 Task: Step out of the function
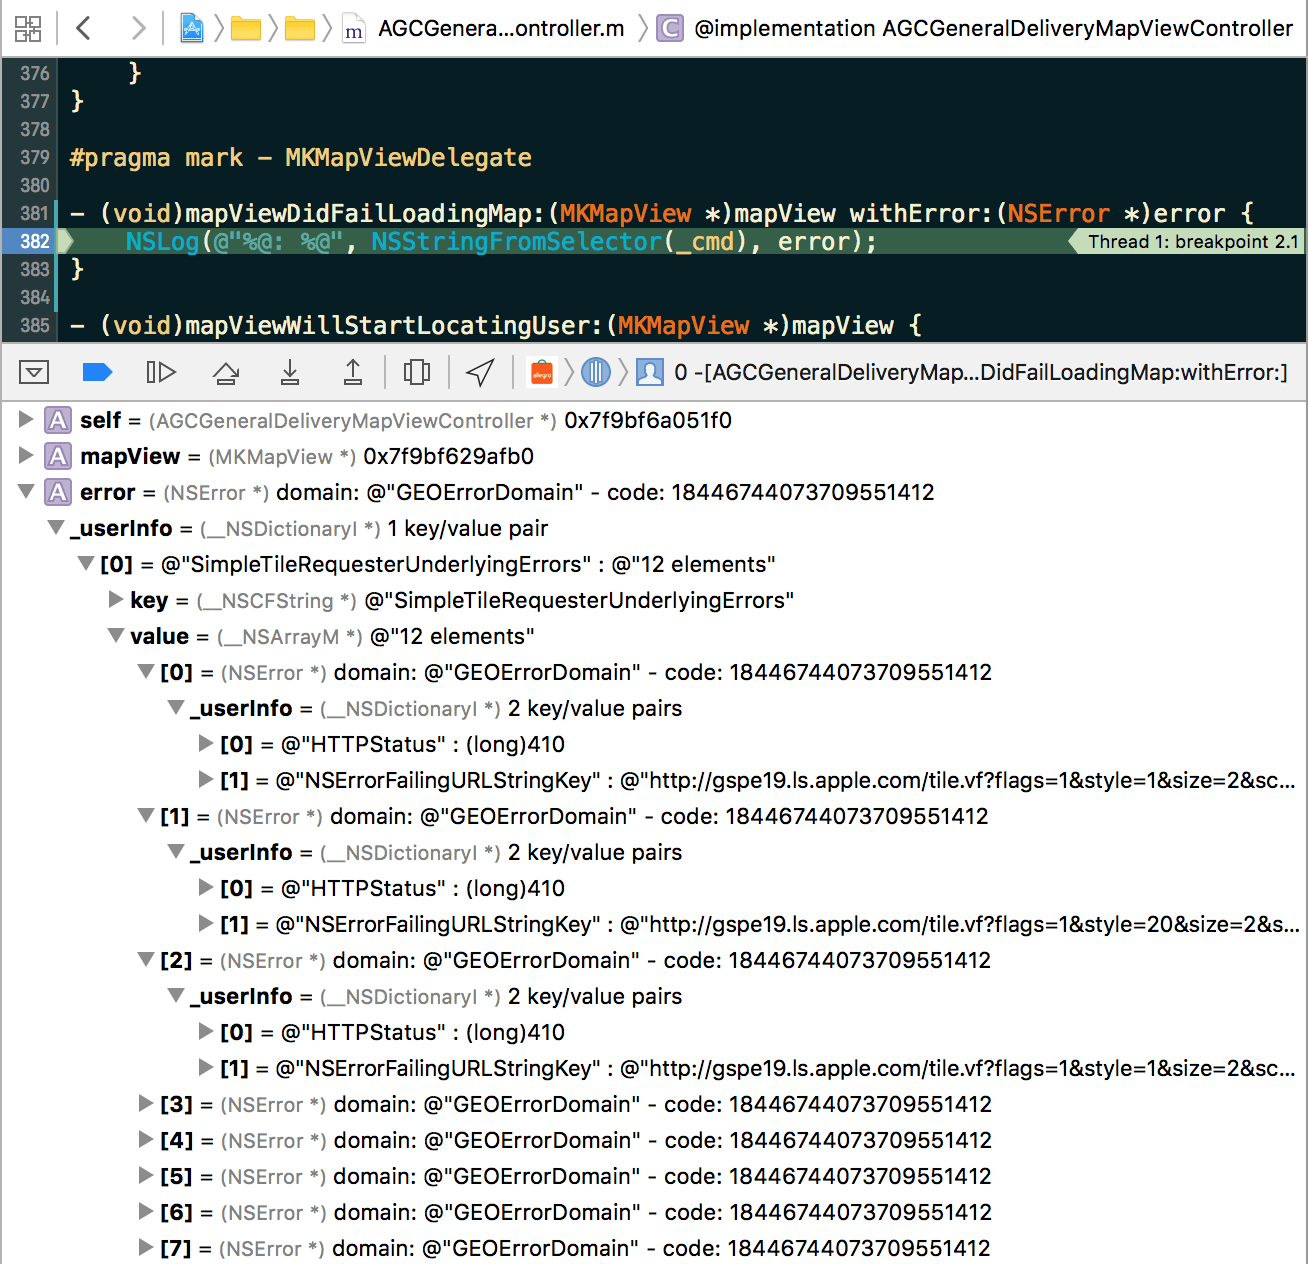tap(353, 373)
